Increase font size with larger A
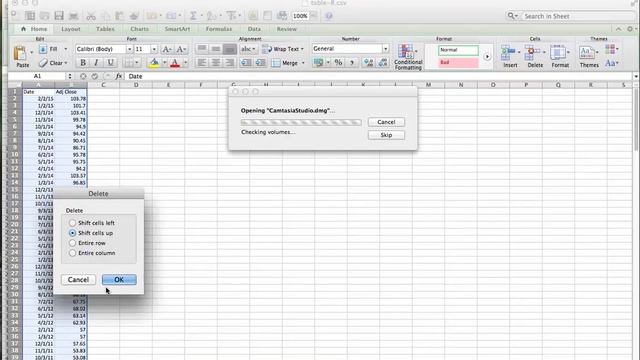The width and height of the screenshot is (640, 360). coord(166,49)
